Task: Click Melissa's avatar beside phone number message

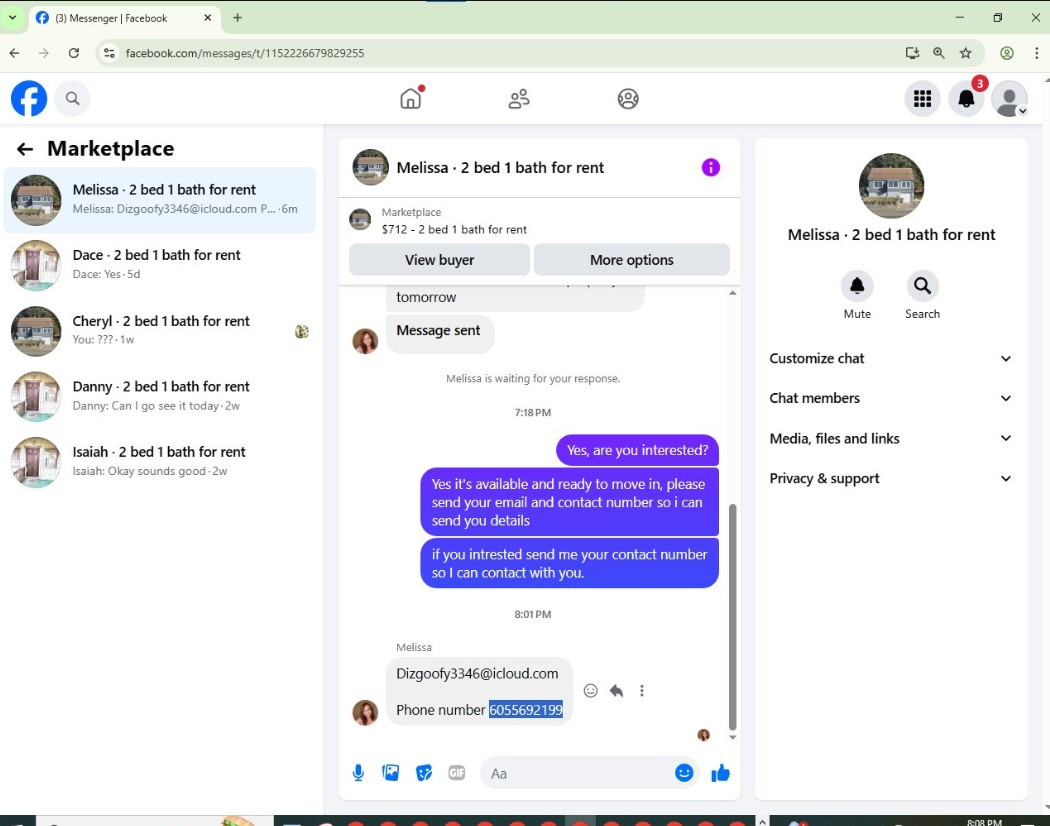Action: tap(365, 713)
